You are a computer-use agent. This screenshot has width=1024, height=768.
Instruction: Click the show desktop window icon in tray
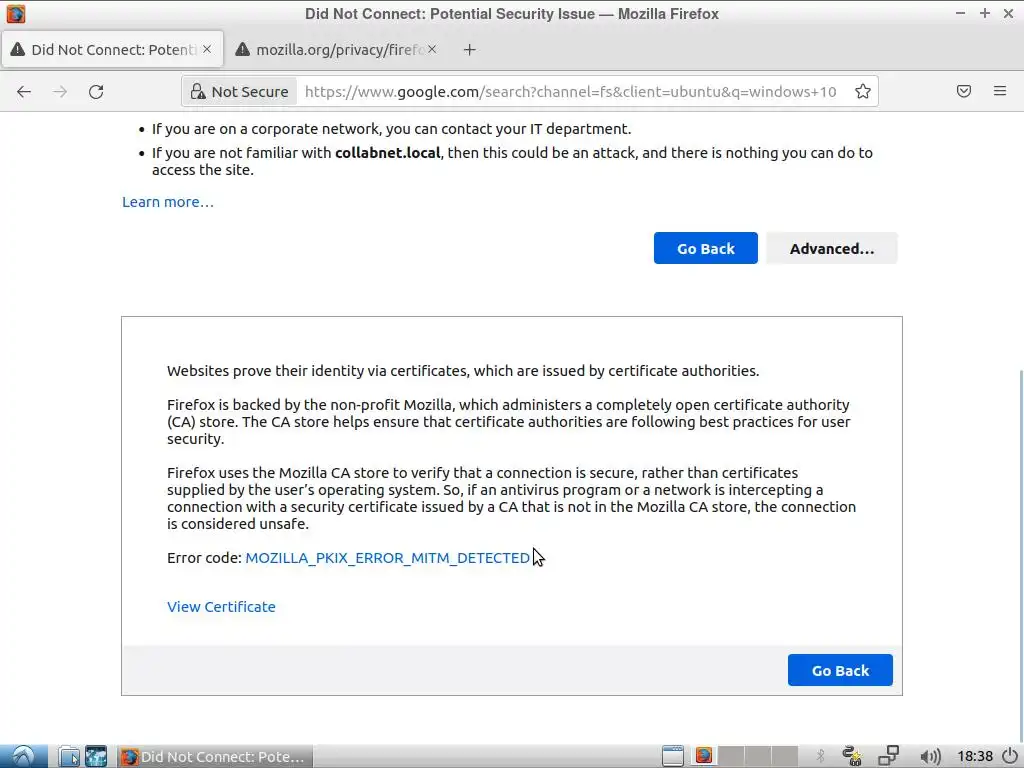(x=673, y=756)
